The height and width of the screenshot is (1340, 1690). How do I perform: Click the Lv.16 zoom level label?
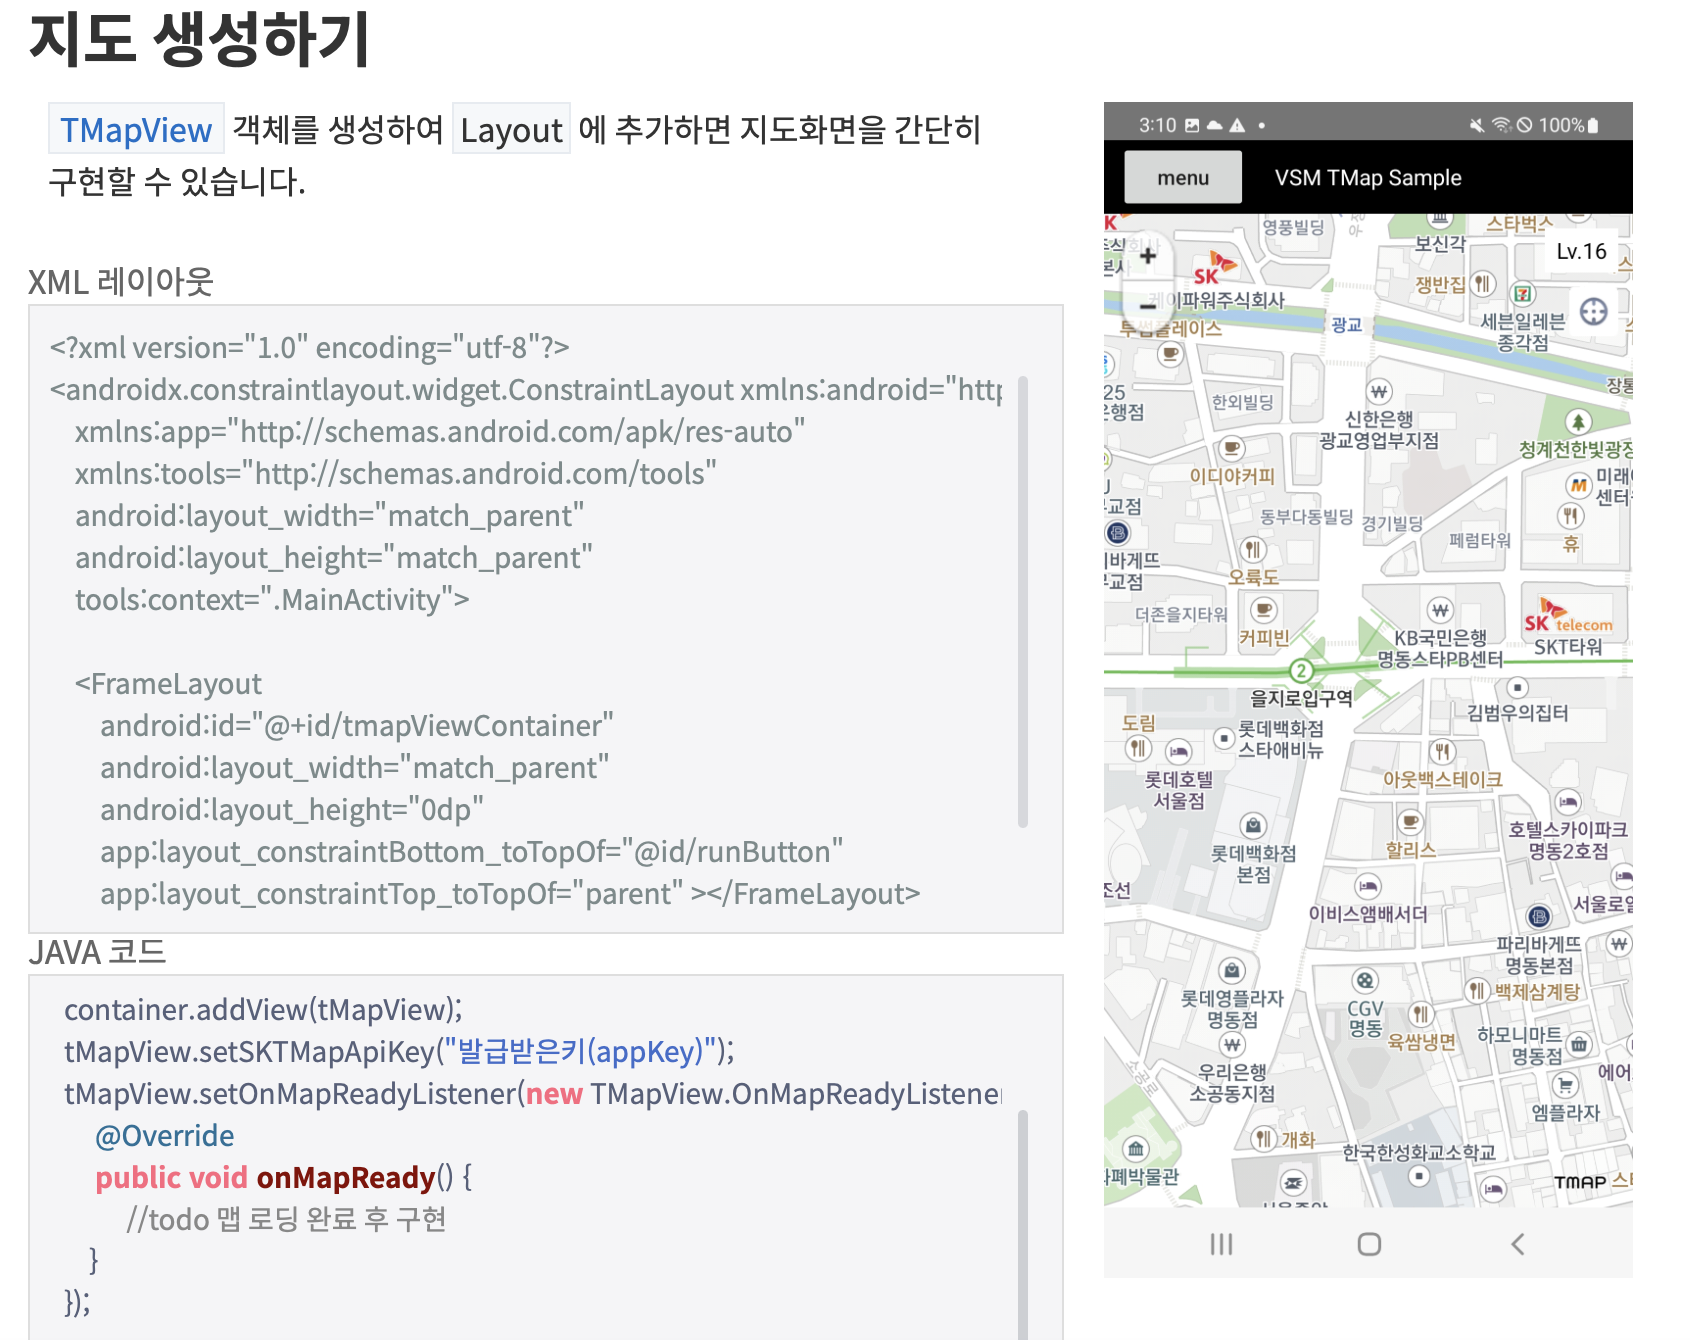click(x=1581, y=251)
